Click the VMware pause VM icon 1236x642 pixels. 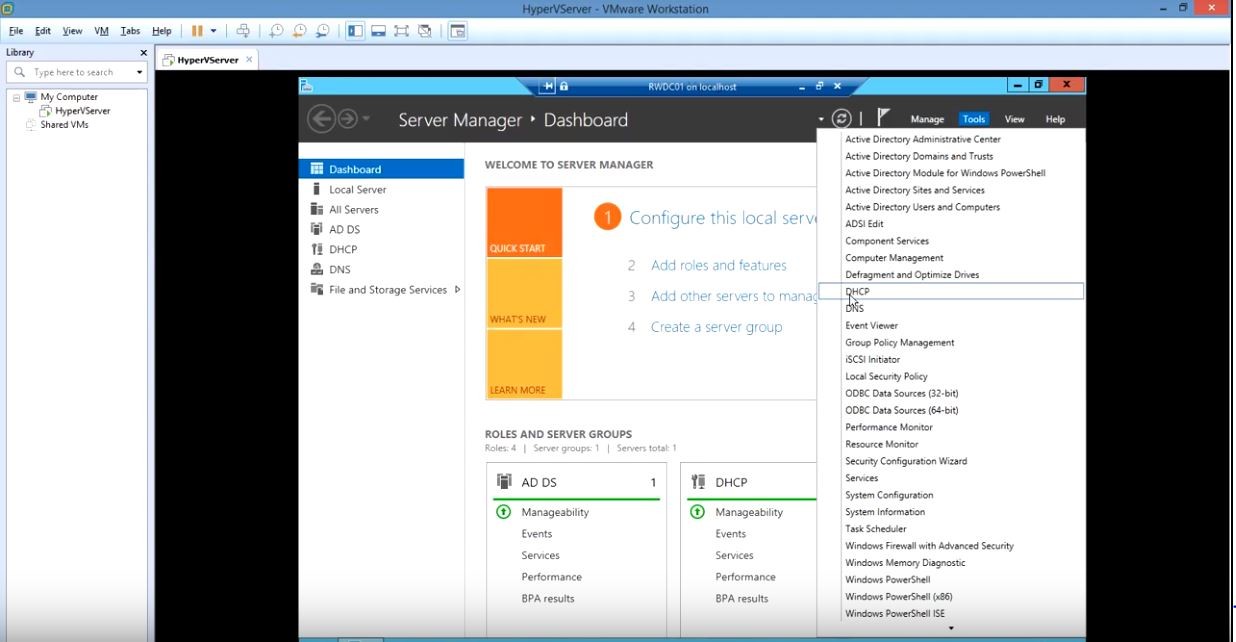[197, 31]
